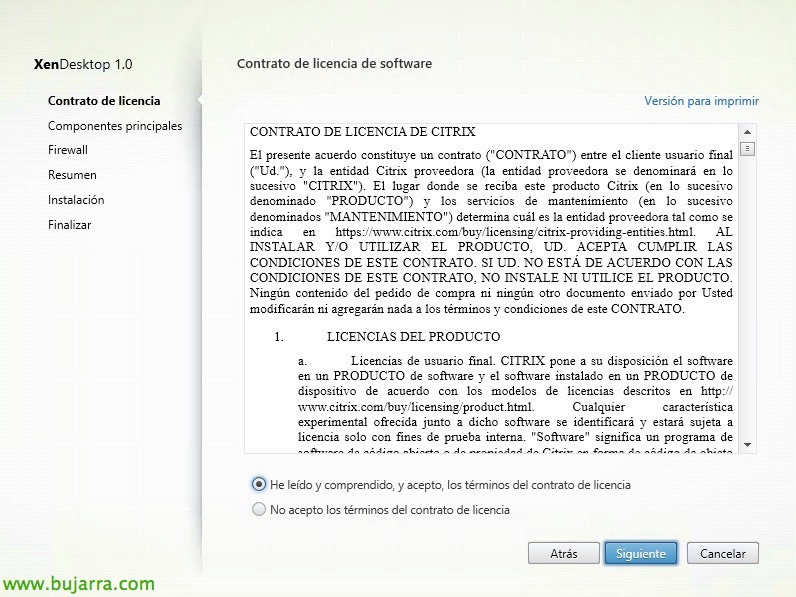Screen dimensions: 796x597
Task: Click the scrollbar track below the thumb
Action: coord(747,297)
